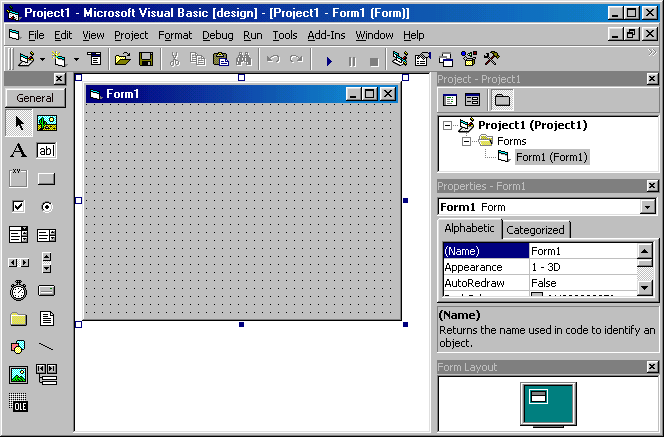Select the Line control tool
664x437 pixels.
click(47, 347)
